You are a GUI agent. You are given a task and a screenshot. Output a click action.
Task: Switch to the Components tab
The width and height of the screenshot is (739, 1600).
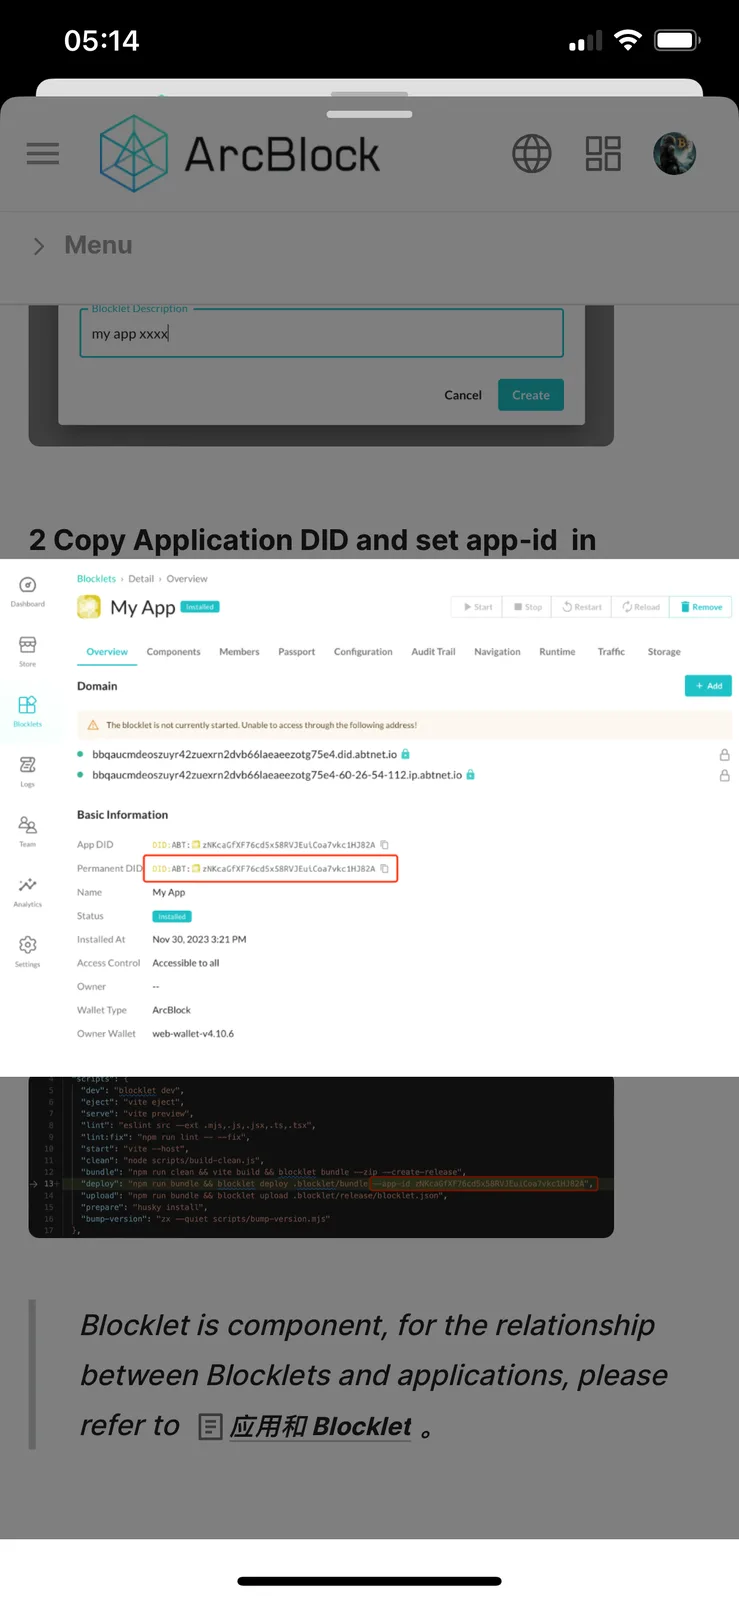point(173,652)
